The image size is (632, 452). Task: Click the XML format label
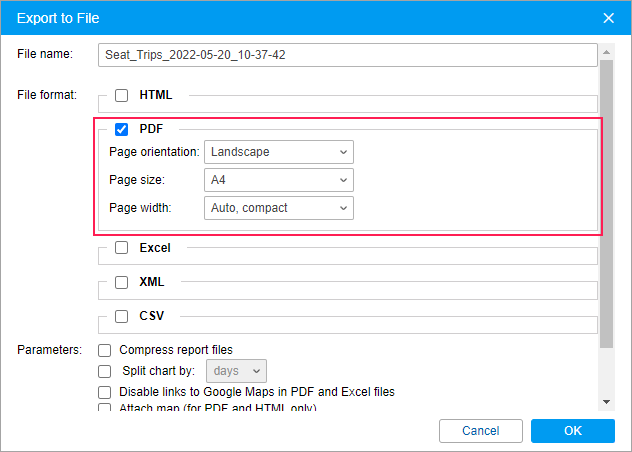tap(152, 282)
